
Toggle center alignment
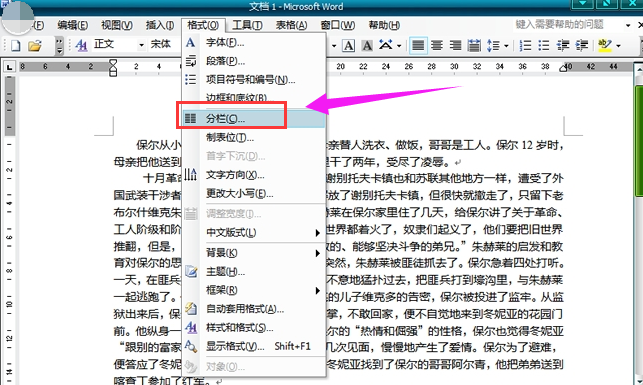click(437, 45)
